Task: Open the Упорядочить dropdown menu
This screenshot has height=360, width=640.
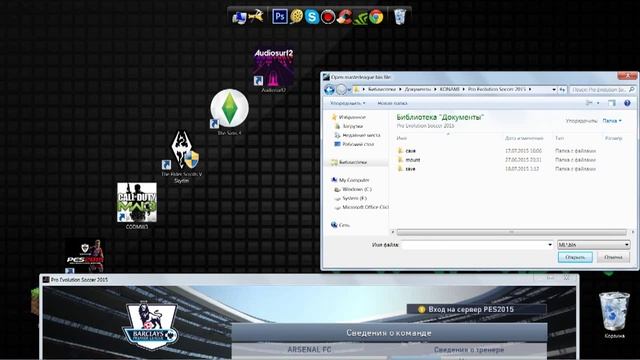Action: [x=348, y=103]
